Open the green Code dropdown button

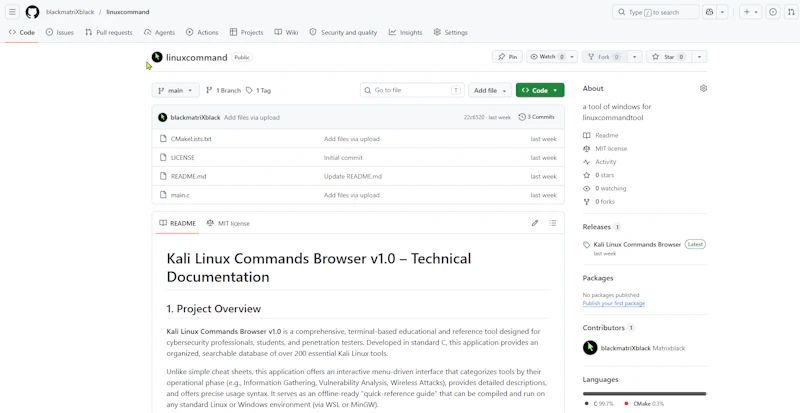540,90
